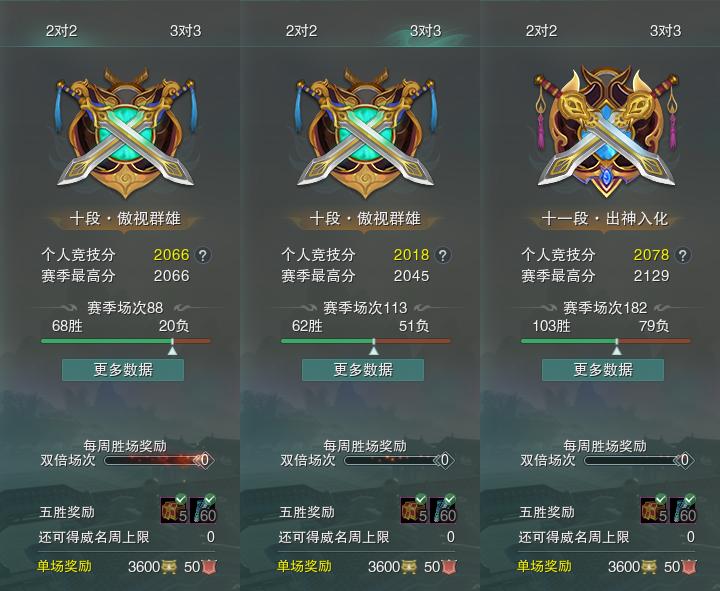
Task: Click the gold coin icon beside 3600 in the third panel
Action: [648, 567]
